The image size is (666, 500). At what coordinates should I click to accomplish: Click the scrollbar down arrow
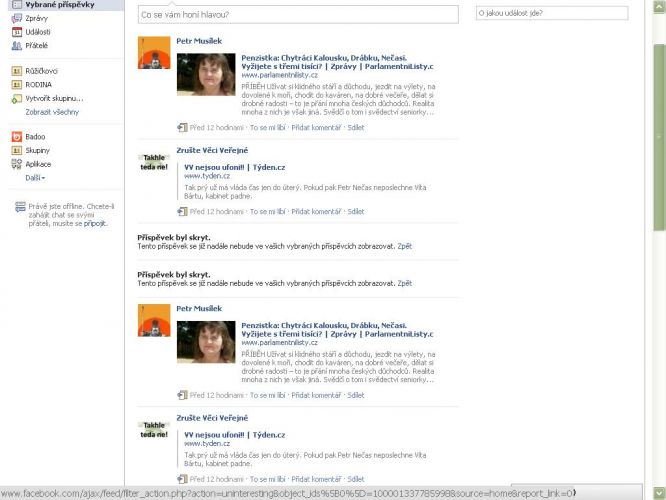(659, 493)
